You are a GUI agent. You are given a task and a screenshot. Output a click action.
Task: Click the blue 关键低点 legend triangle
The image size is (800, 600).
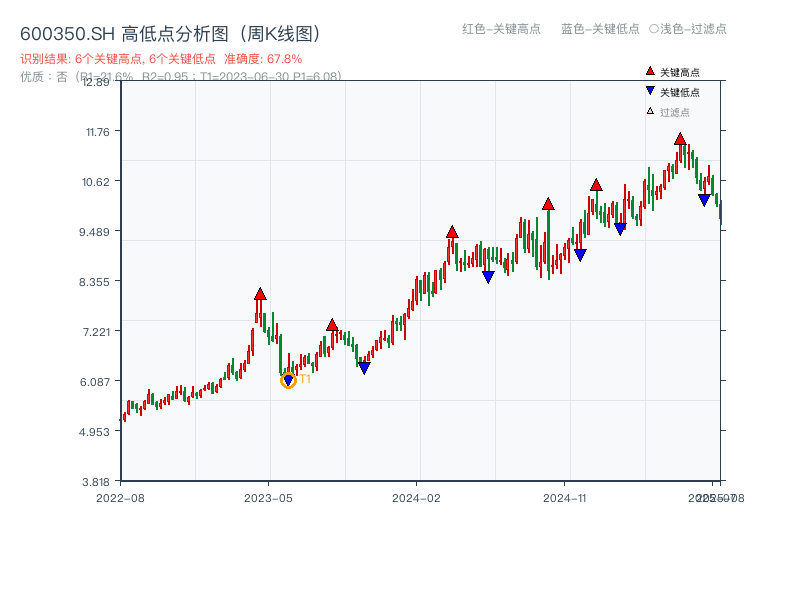650,91
